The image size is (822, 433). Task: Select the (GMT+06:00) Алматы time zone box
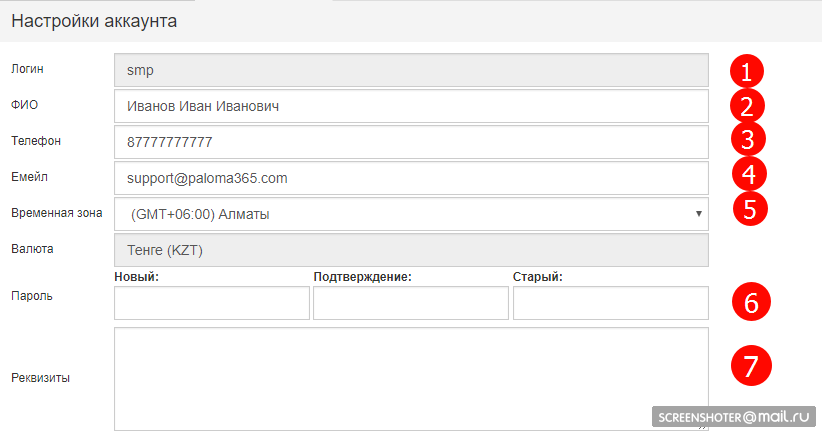click(400, 214)
